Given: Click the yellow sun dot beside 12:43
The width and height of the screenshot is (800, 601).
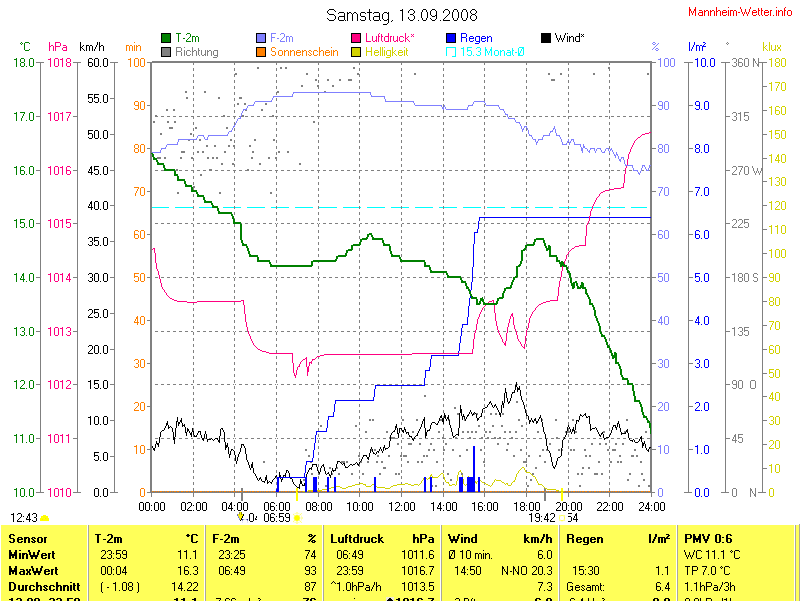Looking at the screenshot, I should pos(45,518).
